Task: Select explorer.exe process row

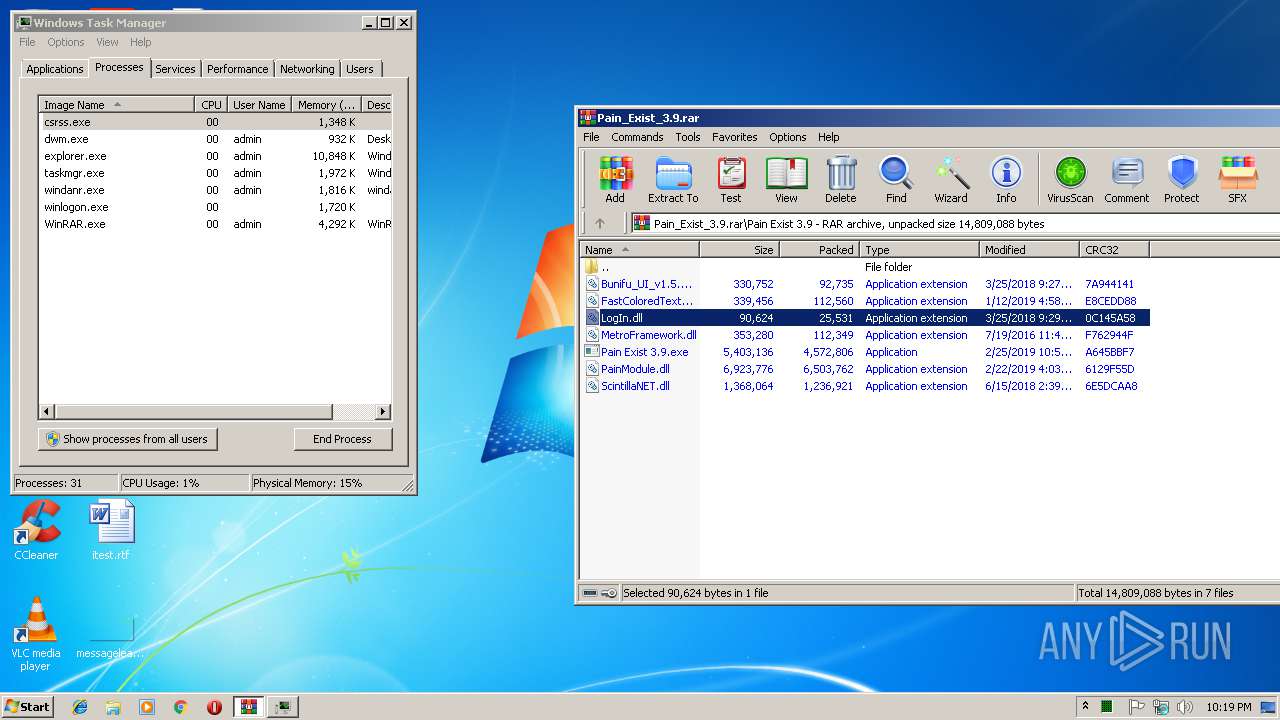Action: 215,156
